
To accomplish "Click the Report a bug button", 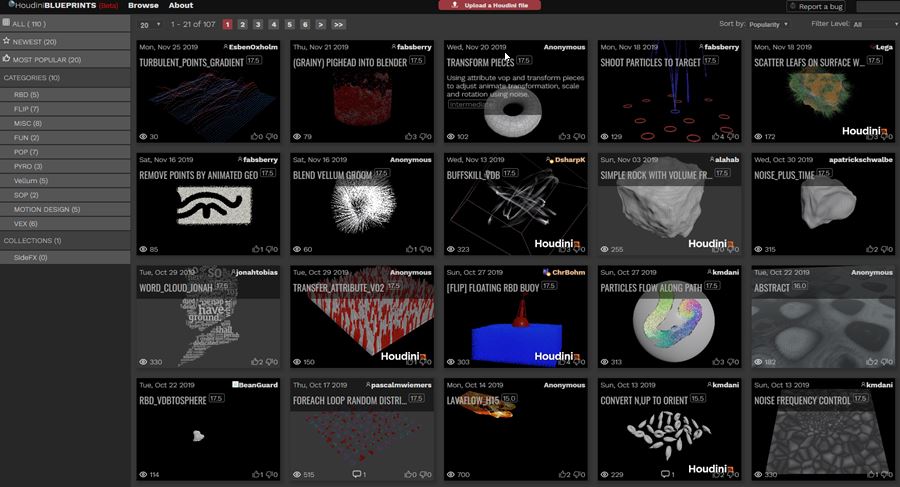I will click(x=816, y=6).
